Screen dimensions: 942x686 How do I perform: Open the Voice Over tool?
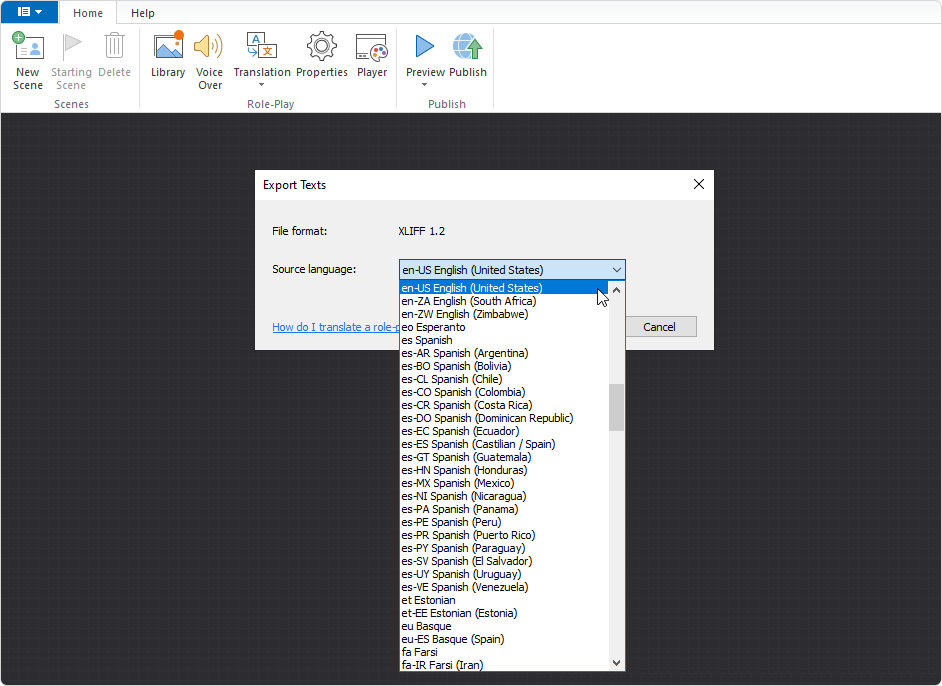pos(209,48)
